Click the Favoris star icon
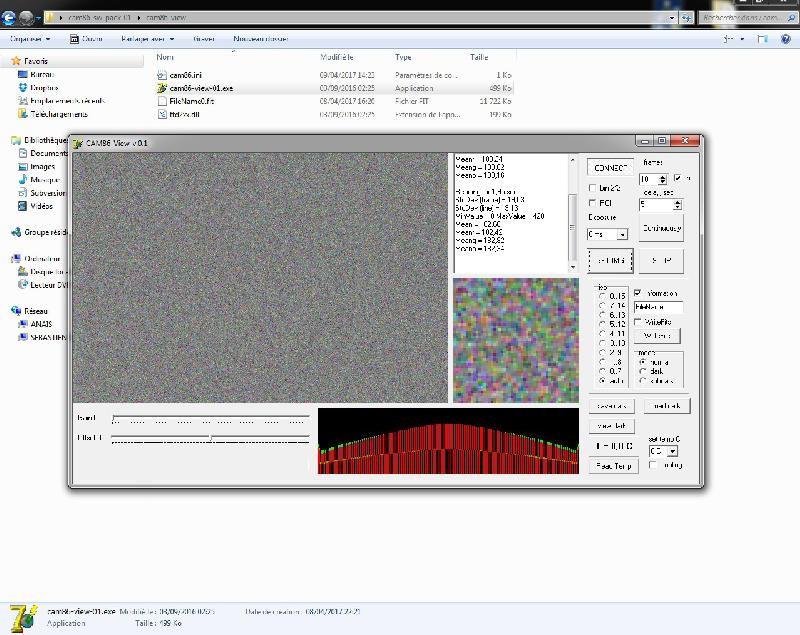800x635 pixels. (x=16, y=61)
